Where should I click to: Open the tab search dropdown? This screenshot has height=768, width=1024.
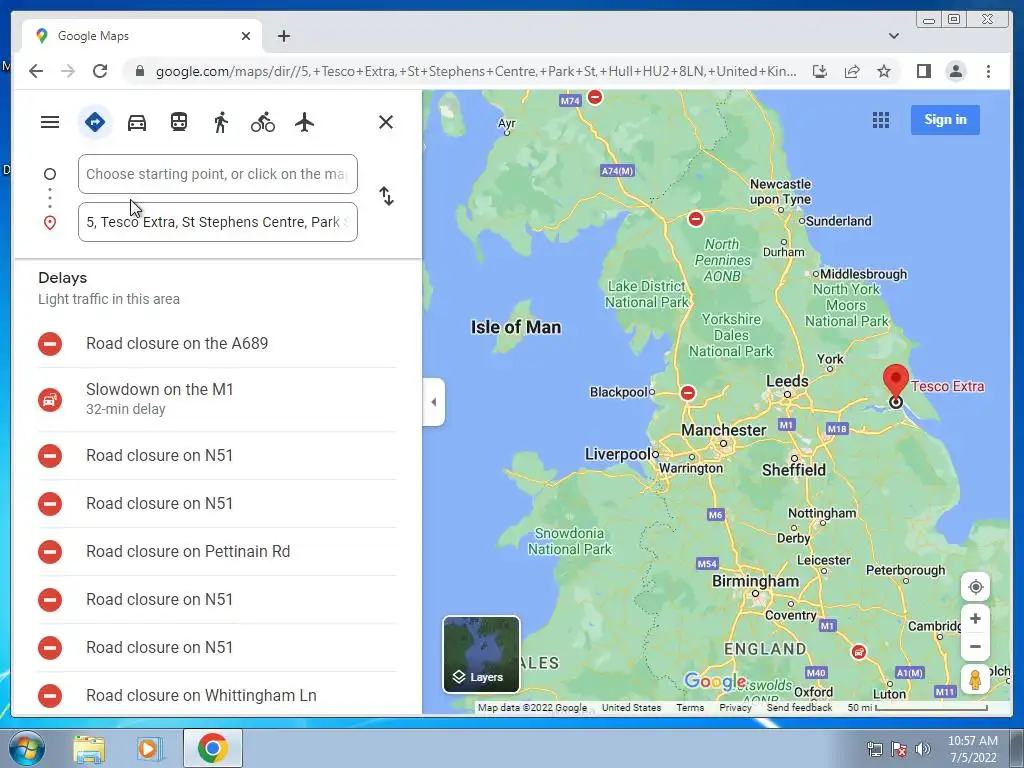point(893,36)
